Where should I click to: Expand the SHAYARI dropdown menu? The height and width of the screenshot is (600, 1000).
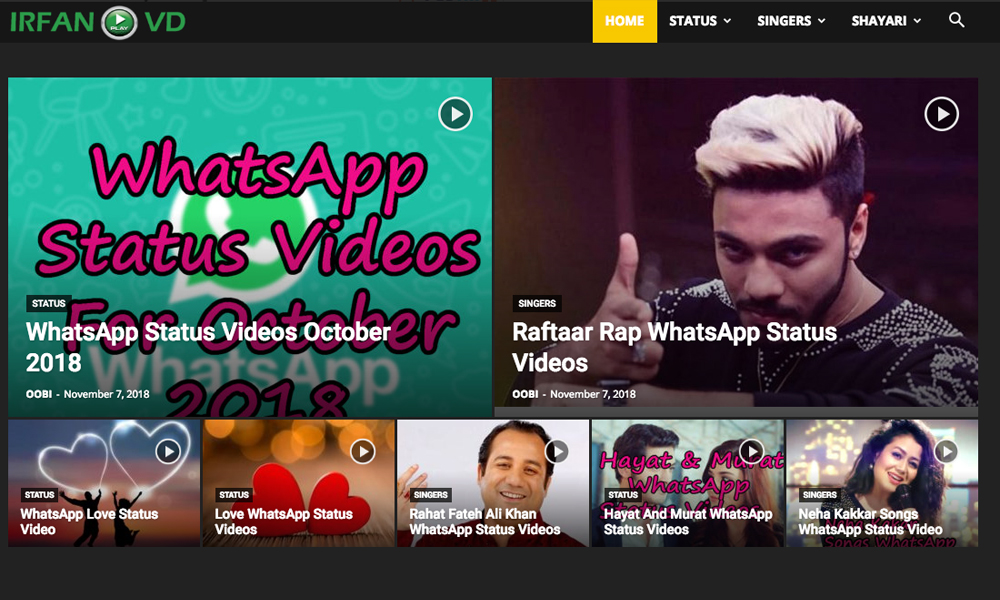coord(886,21)
